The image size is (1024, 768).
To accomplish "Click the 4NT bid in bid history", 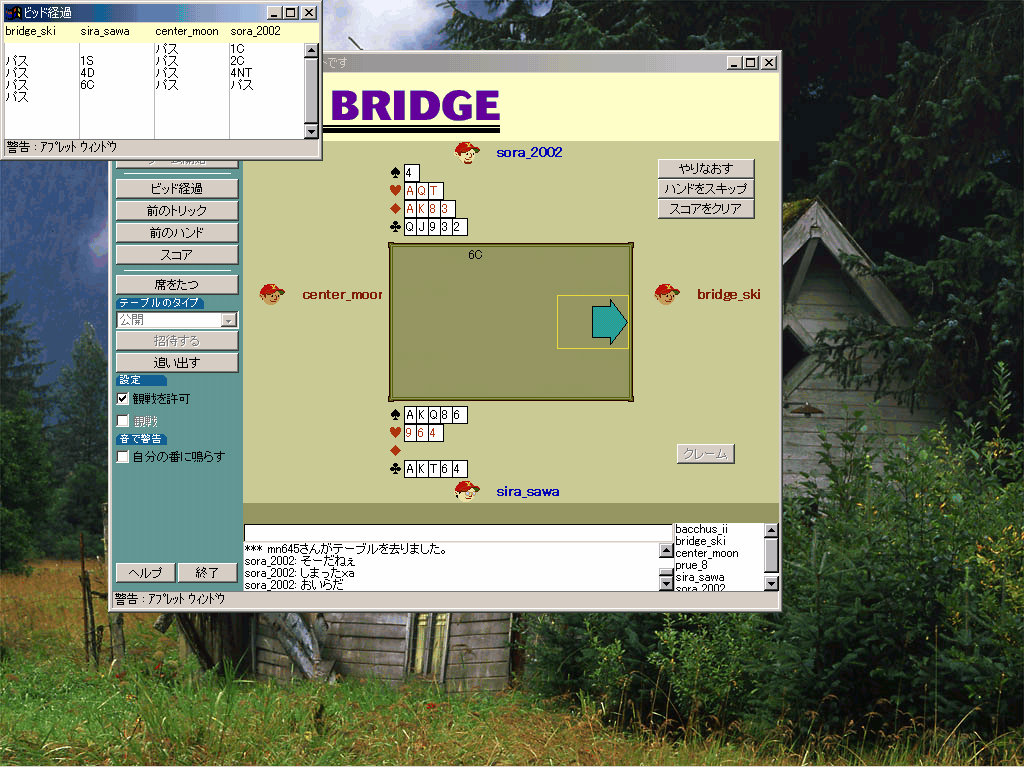I will tap(241, 73).
